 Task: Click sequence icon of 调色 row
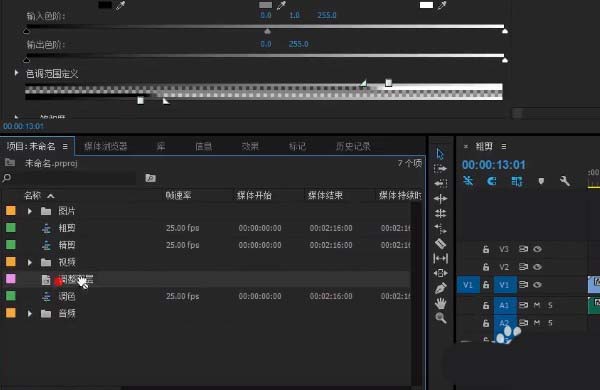pyautogui.click(x=46, y=296)
